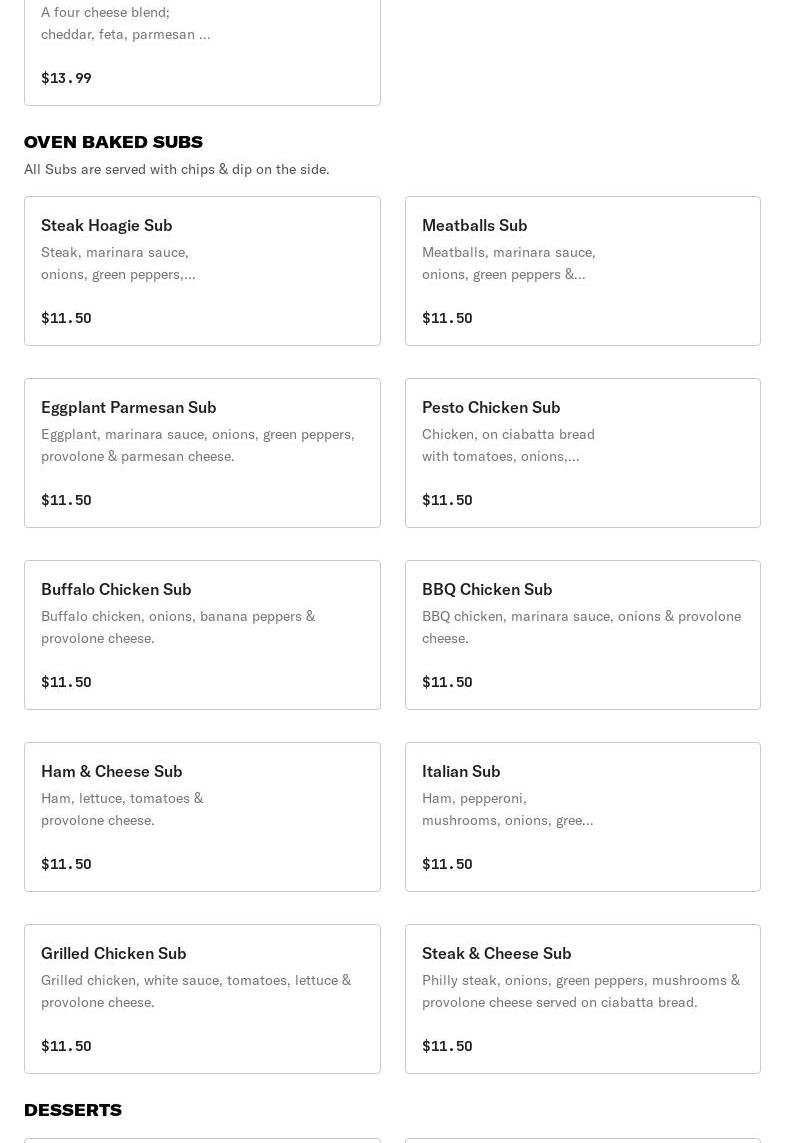
Task: Click the Steak Hoagie Sub $11.50 price
Action: pos(66,318)
